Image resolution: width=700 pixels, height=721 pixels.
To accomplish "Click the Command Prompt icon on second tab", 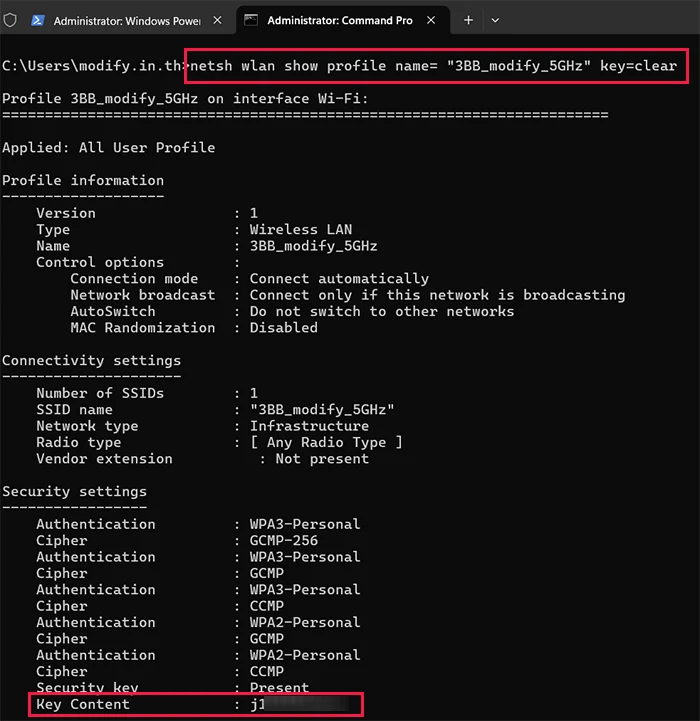I will (251, 20).
